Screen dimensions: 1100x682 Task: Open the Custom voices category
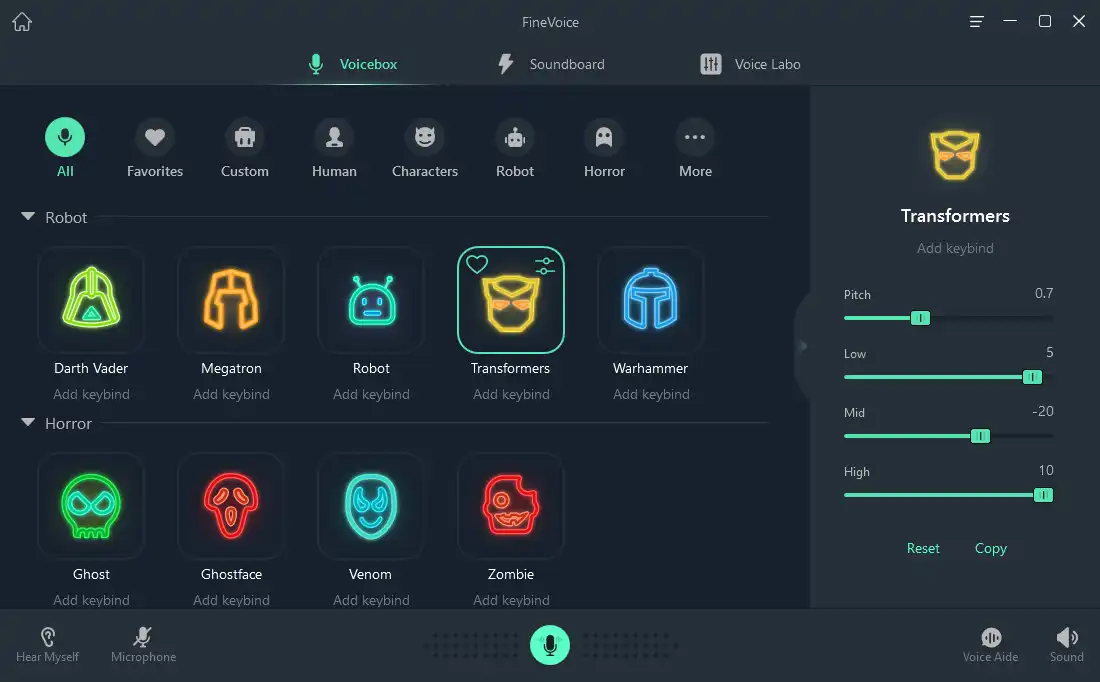pyautogui.click(x=245, y=137)
